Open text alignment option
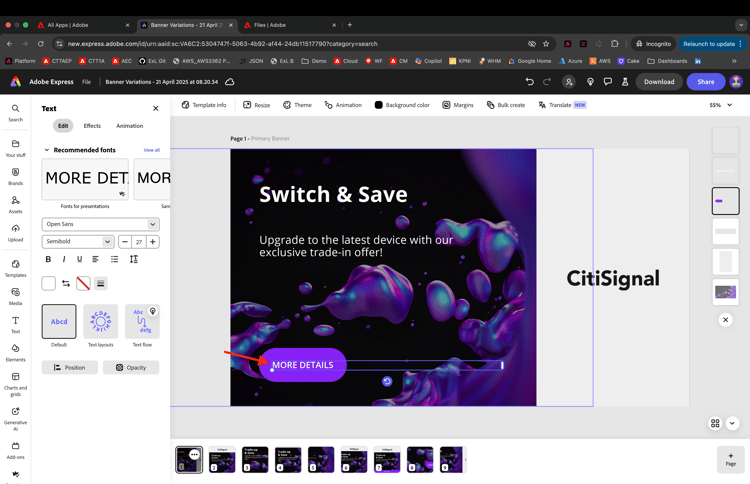 click(96, 259)
